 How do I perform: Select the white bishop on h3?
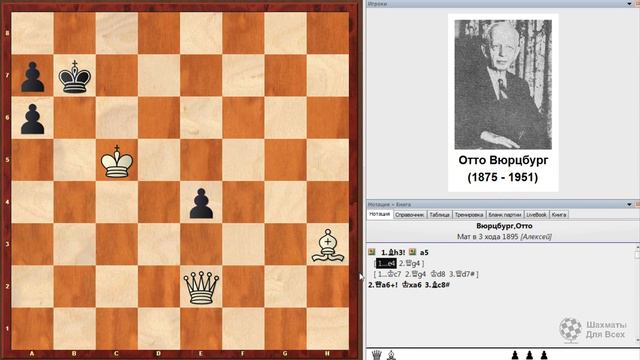(x=328, y=245)
